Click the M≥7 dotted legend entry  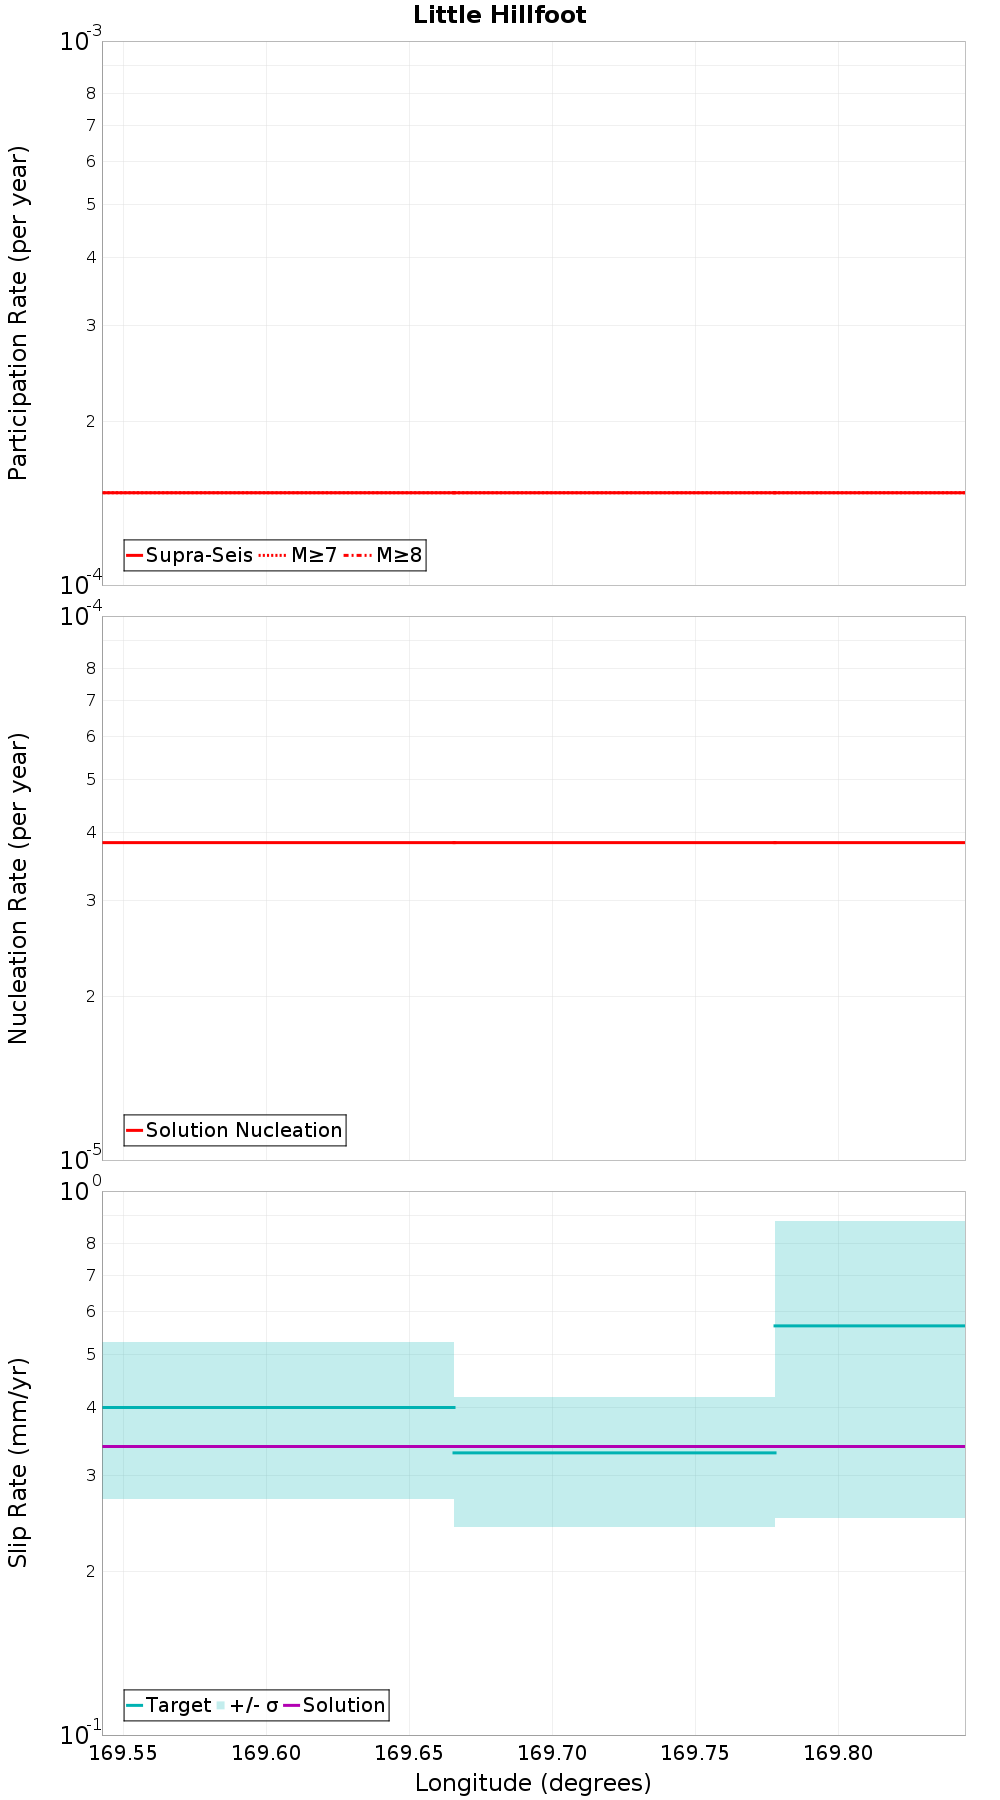(x=298, y=555)
